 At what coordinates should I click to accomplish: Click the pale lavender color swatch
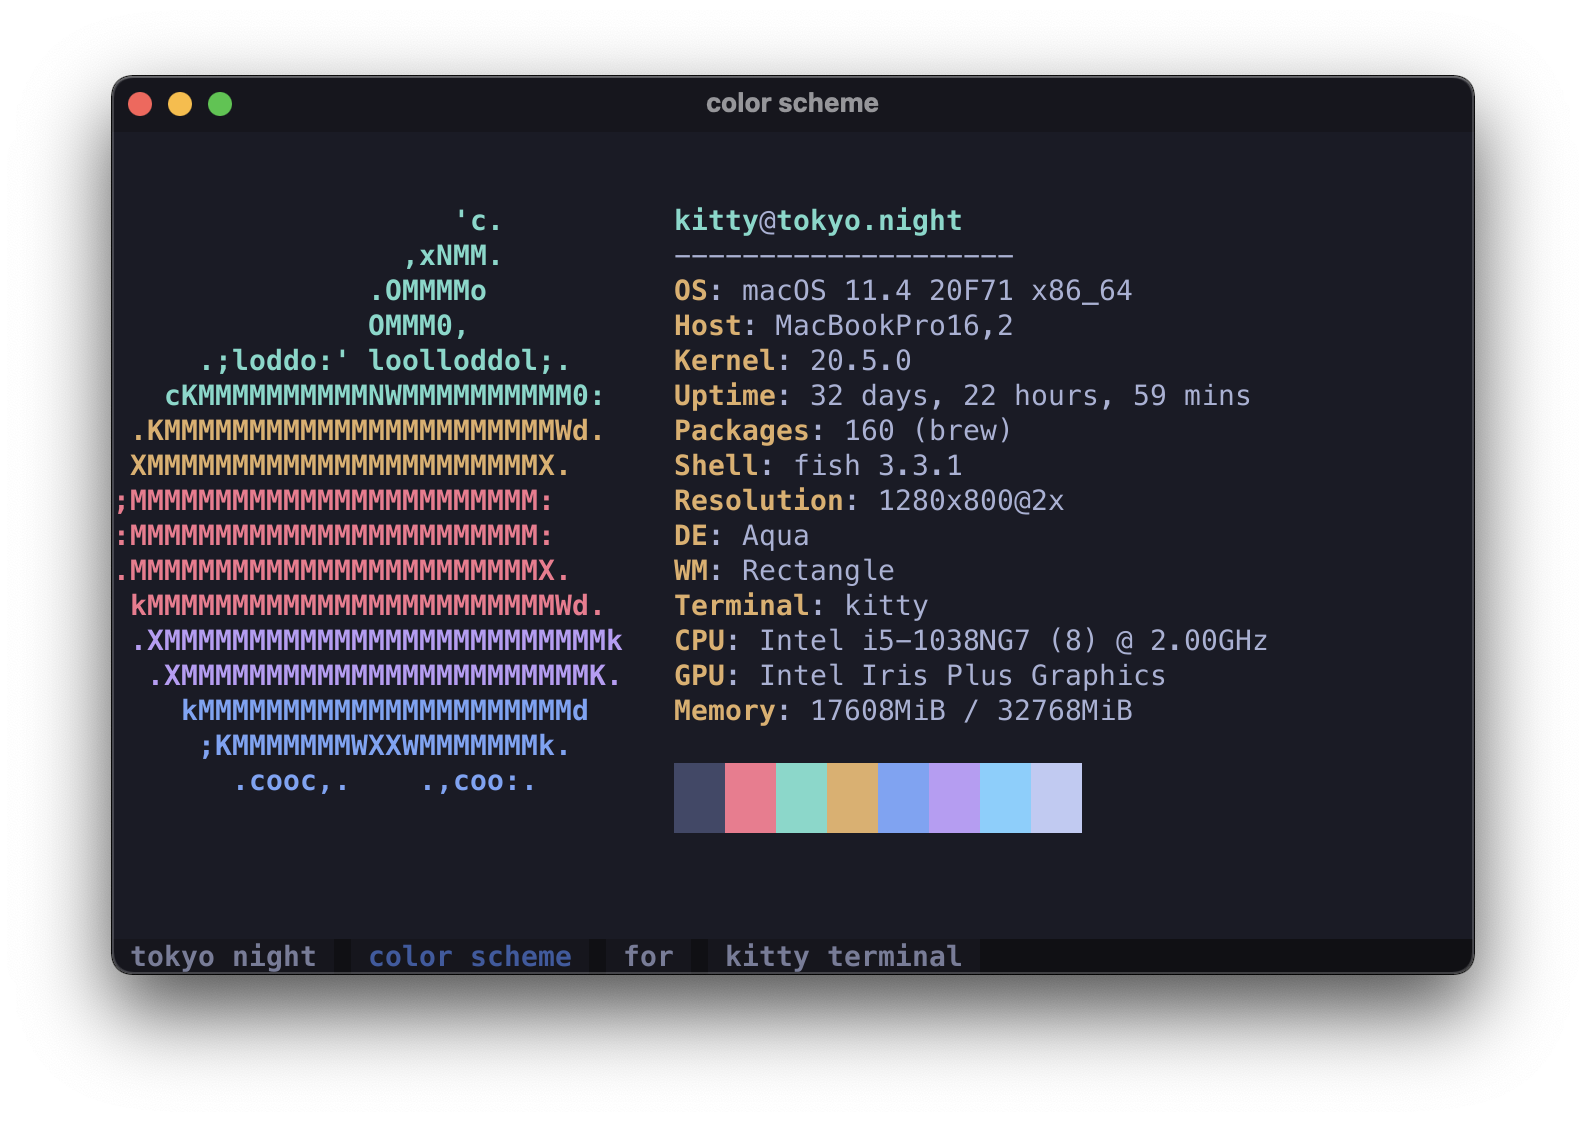point(1056,798)
